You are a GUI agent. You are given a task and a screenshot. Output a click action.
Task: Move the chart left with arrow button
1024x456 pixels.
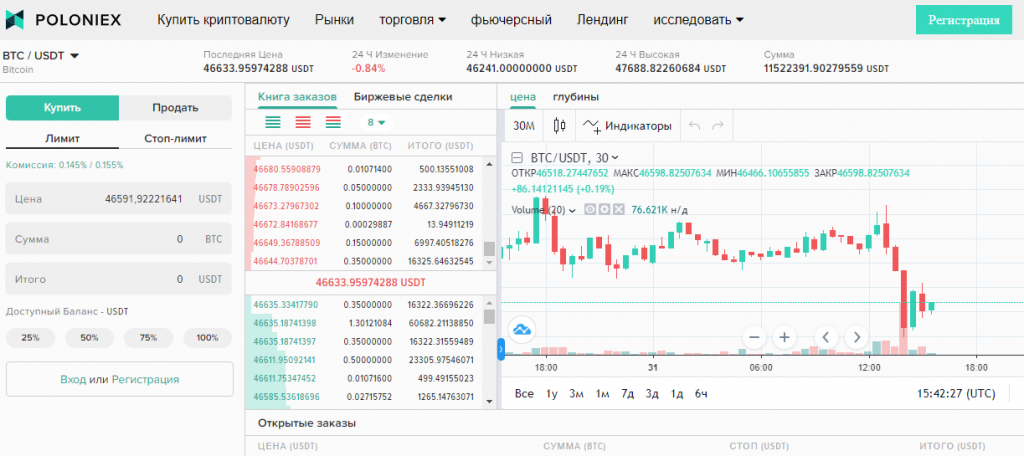(826, 337)
